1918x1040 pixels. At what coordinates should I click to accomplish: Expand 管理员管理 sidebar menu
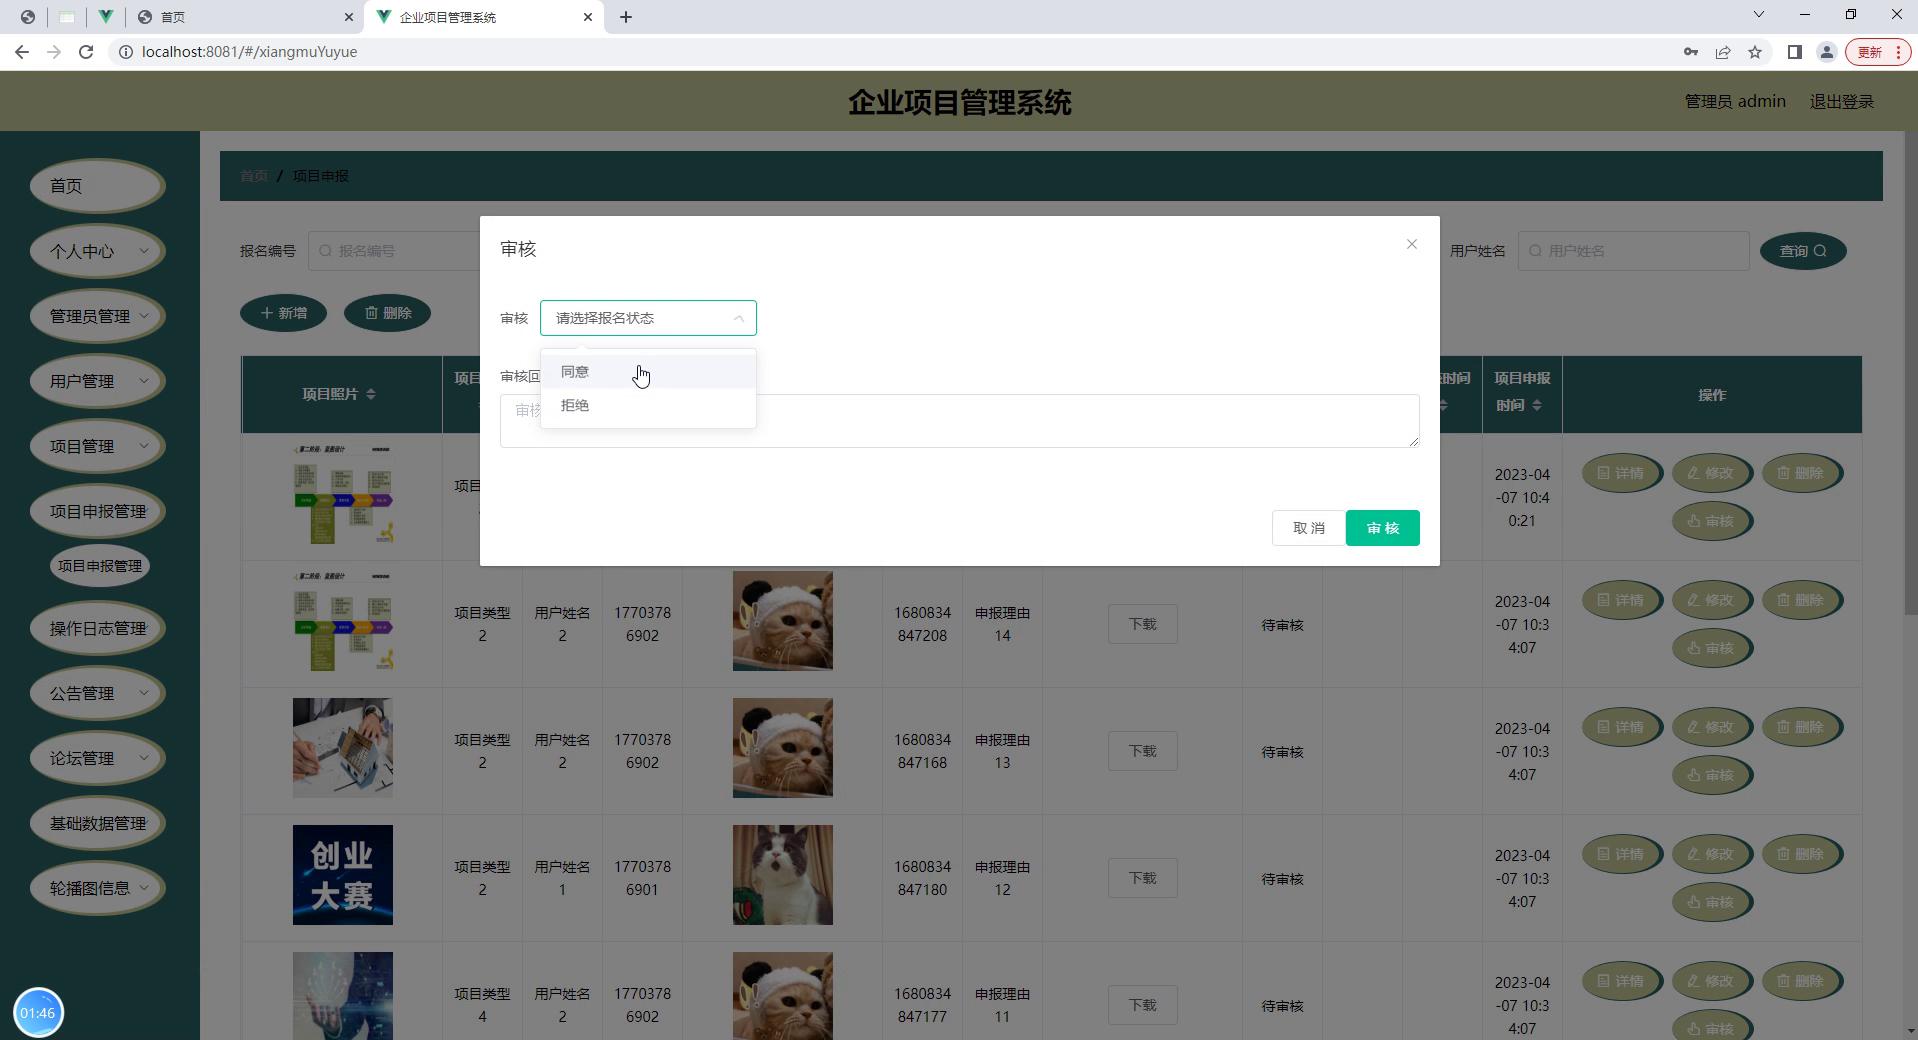97,316
